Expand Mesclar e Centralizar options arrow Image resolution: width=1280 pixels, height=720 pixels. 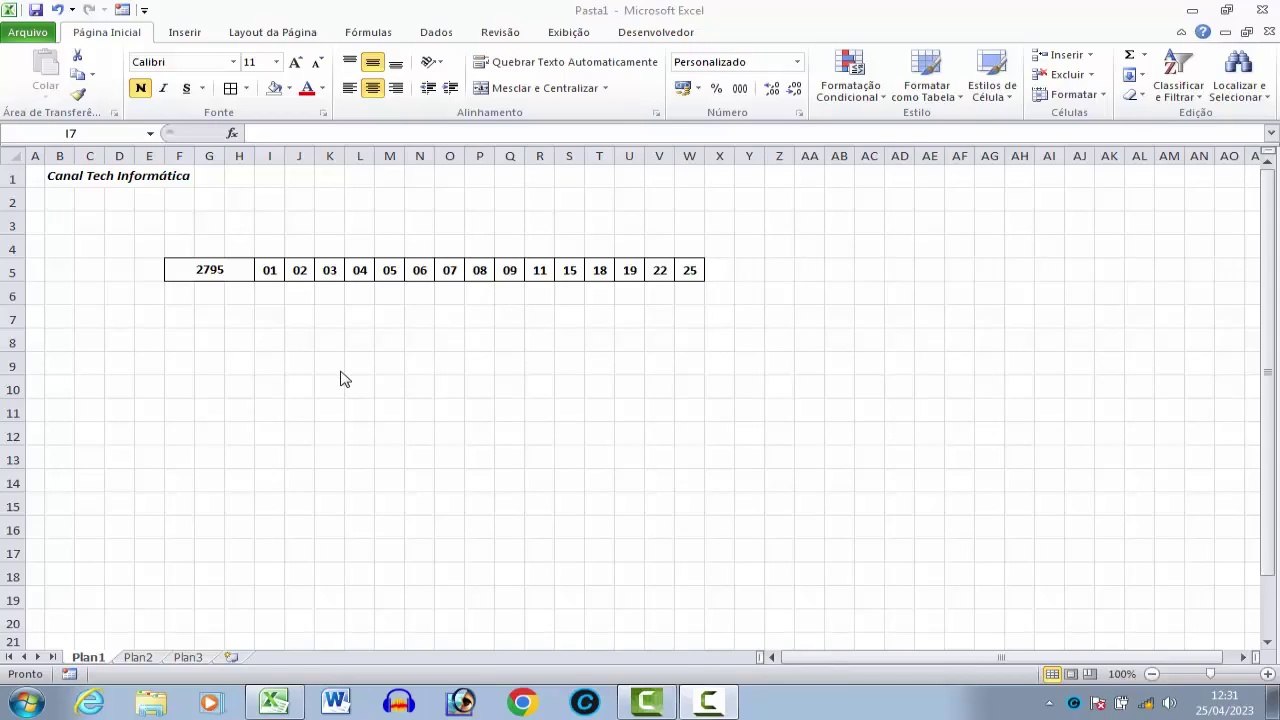point(605,88)
